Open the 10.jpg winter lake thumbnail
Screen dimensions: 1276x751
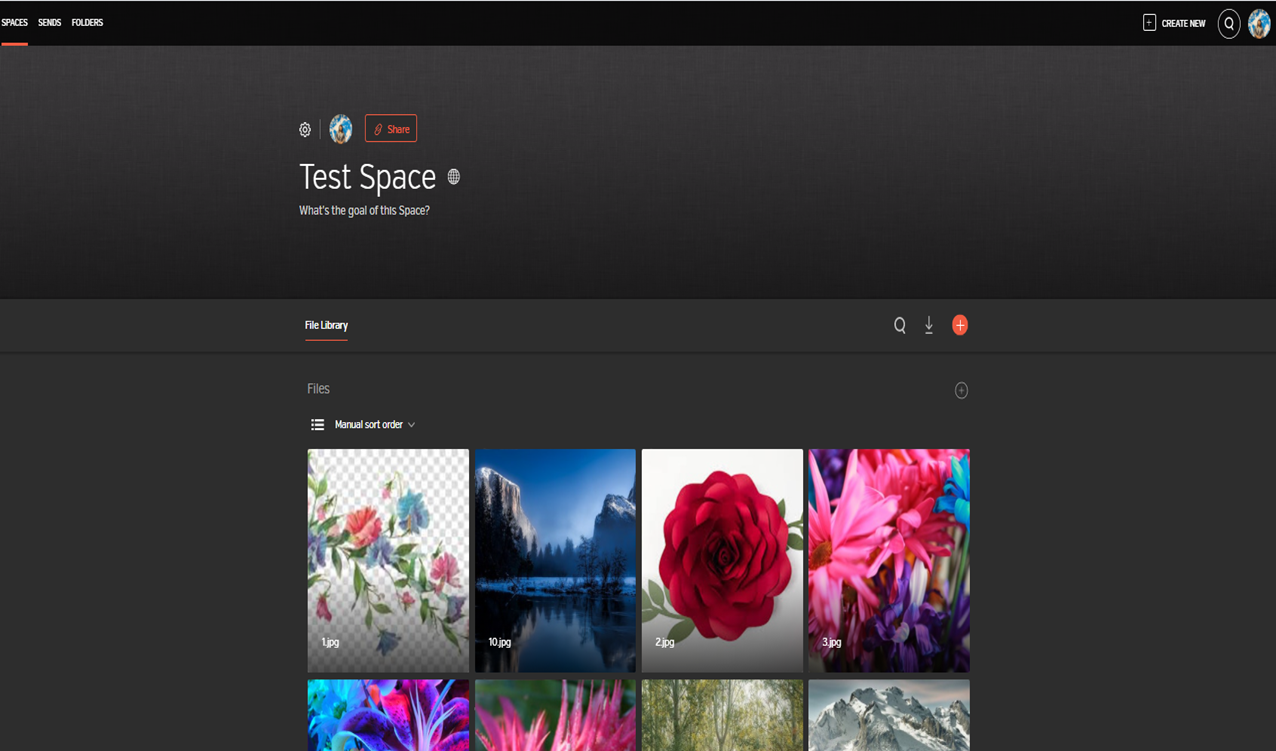tap(555, 560)
